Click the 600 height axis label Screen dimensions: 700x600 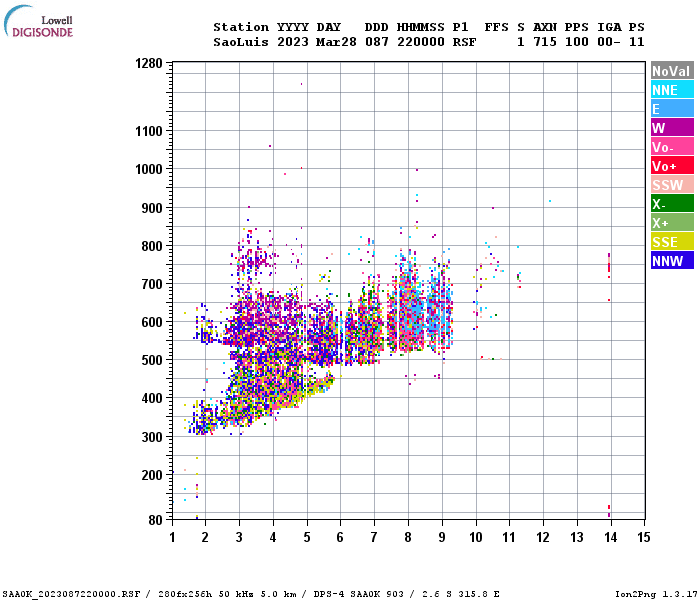(x=152, y=322)
